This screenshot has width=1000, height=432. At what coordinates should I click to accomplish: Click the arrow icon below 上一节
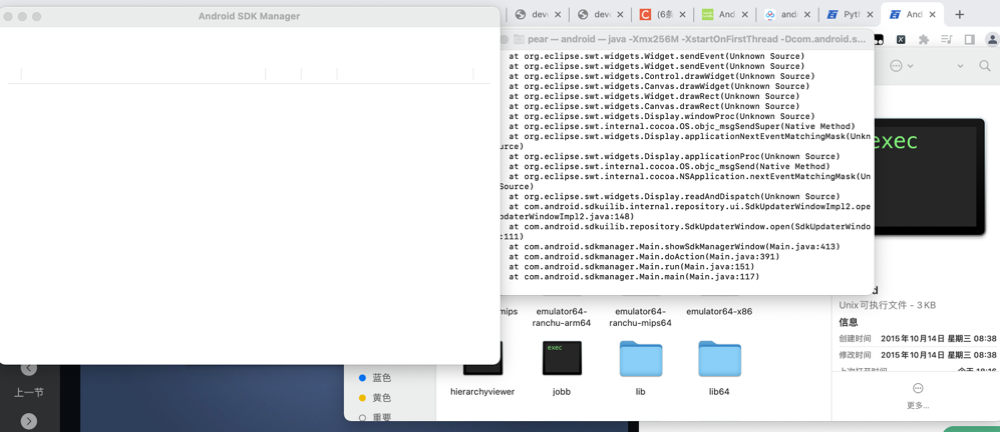point(29,421)
